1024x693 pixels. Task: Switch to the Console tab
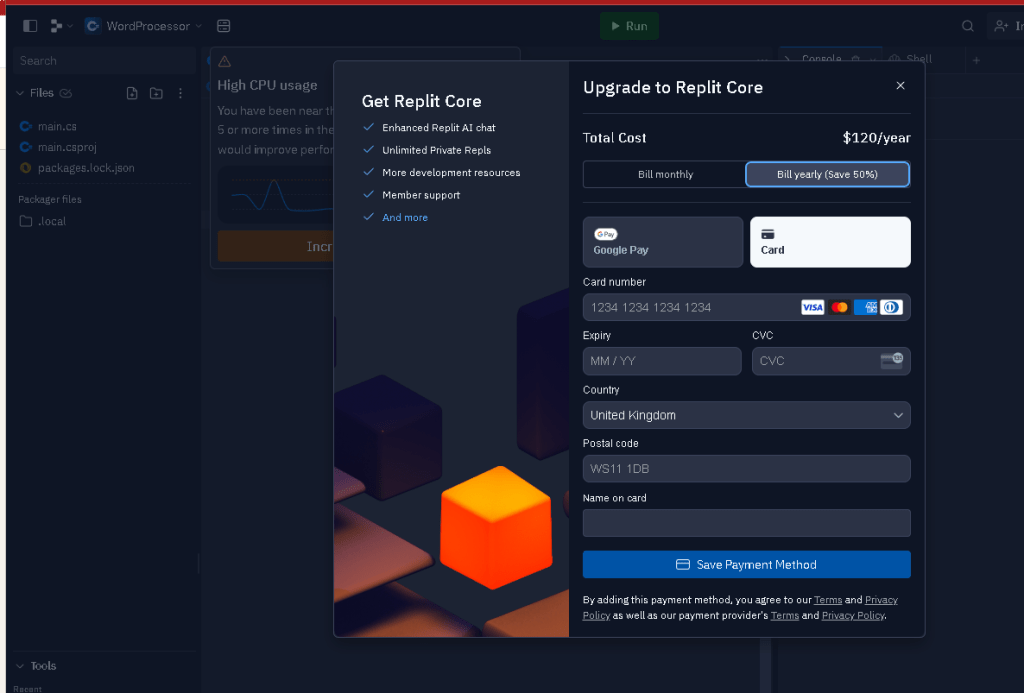[x=821, y=59]
